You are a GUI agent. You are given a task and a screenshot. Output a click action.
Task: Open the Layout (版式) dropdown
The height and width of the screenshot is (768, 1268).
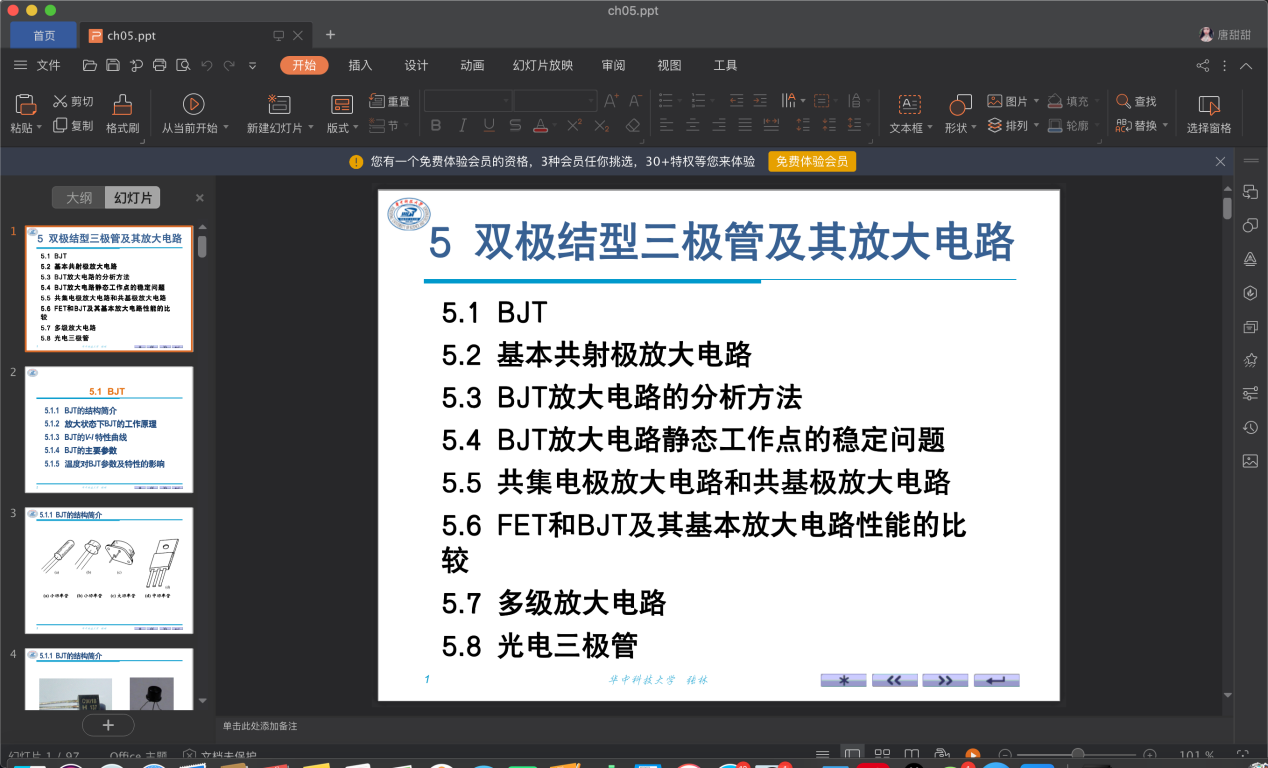point(343,127)
